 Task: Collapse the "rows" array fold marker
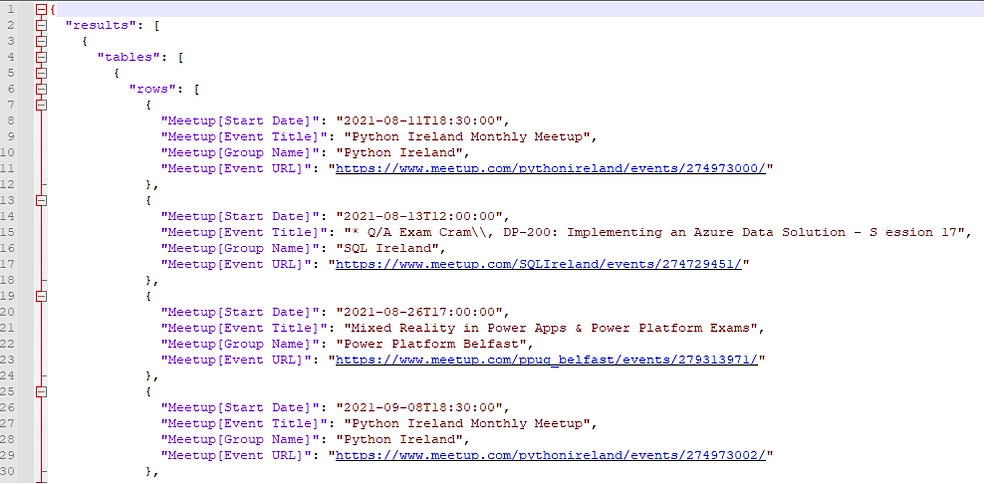41,89
